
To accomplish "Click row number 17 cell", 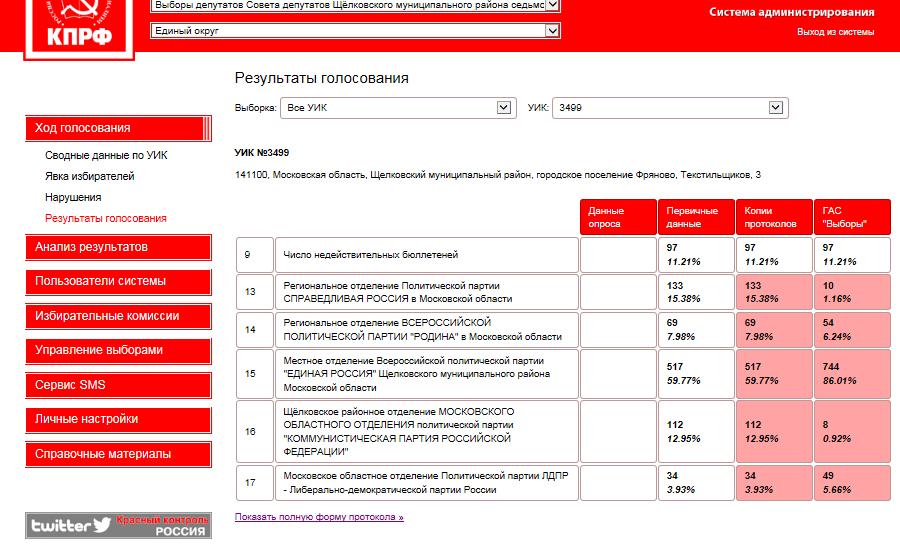I will (x=255, y=483).
